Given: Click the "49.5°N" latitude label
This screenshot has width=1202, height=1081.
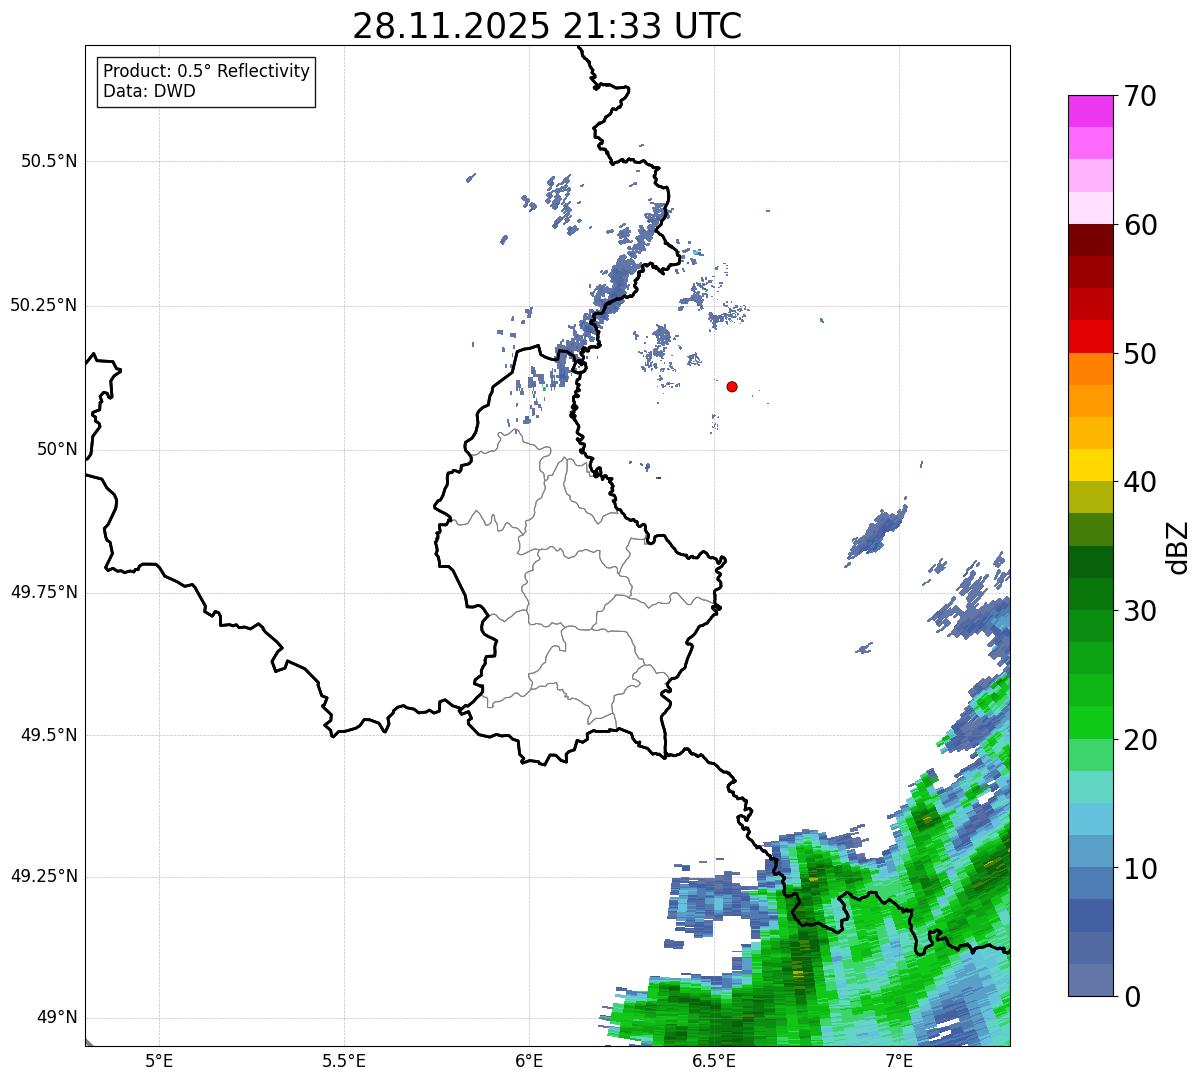Looking at the screenshot, I should (x=49, y=735).
